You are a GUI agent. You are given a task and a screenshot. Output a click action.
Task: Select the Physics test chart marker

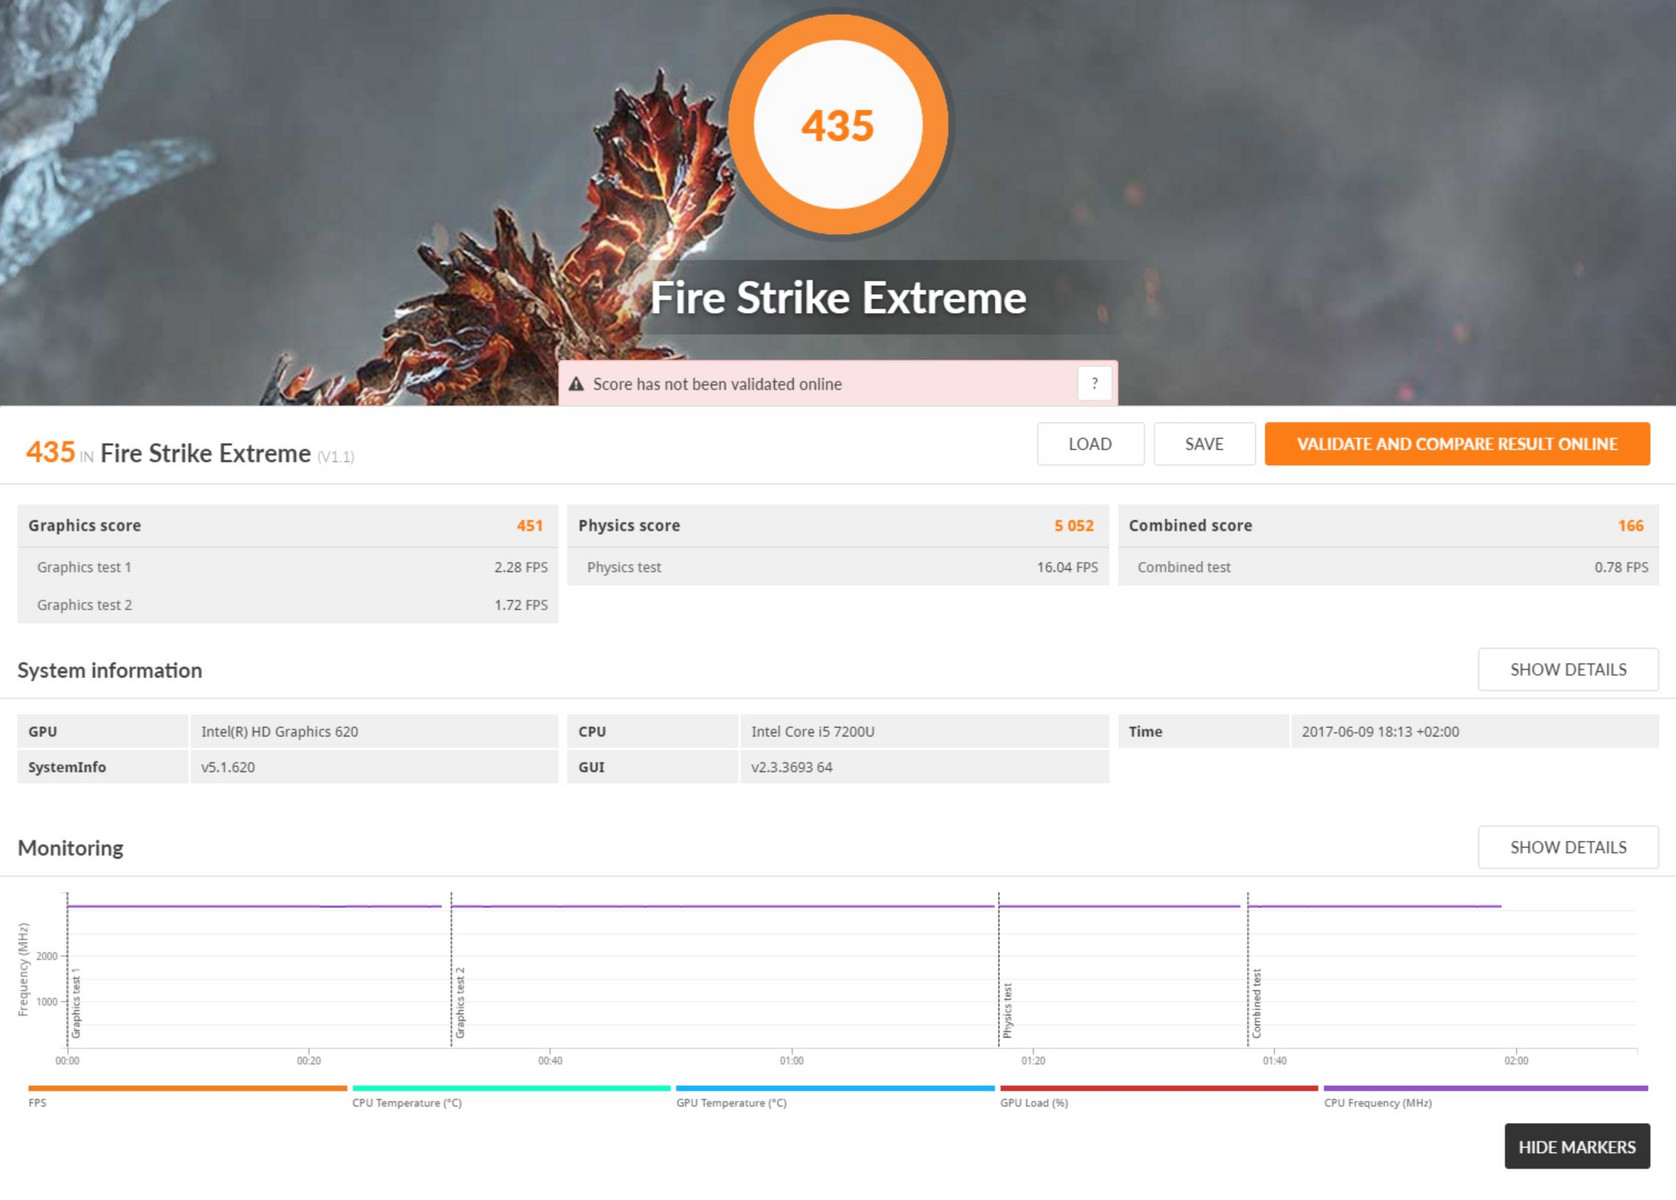click(x=1008, y=1010)
